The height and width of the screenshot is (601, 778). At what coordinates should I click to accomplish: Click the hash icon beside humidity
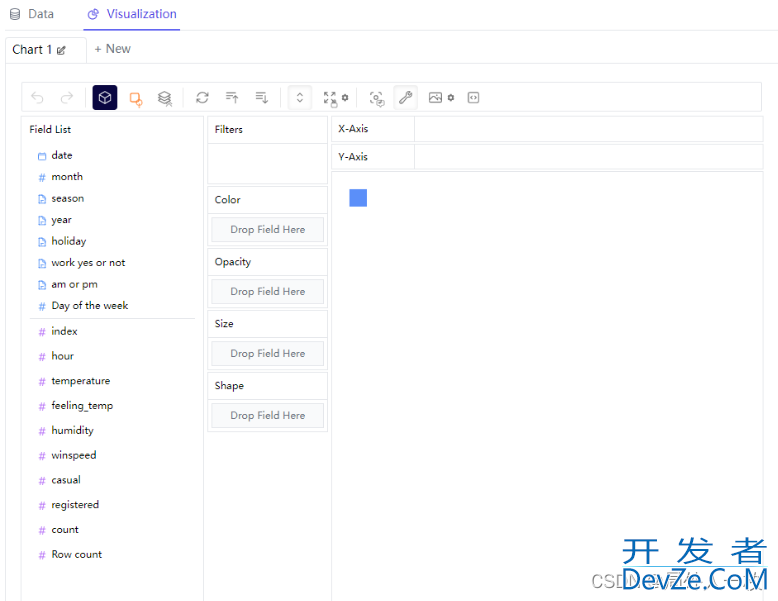(x=42, y=431)
